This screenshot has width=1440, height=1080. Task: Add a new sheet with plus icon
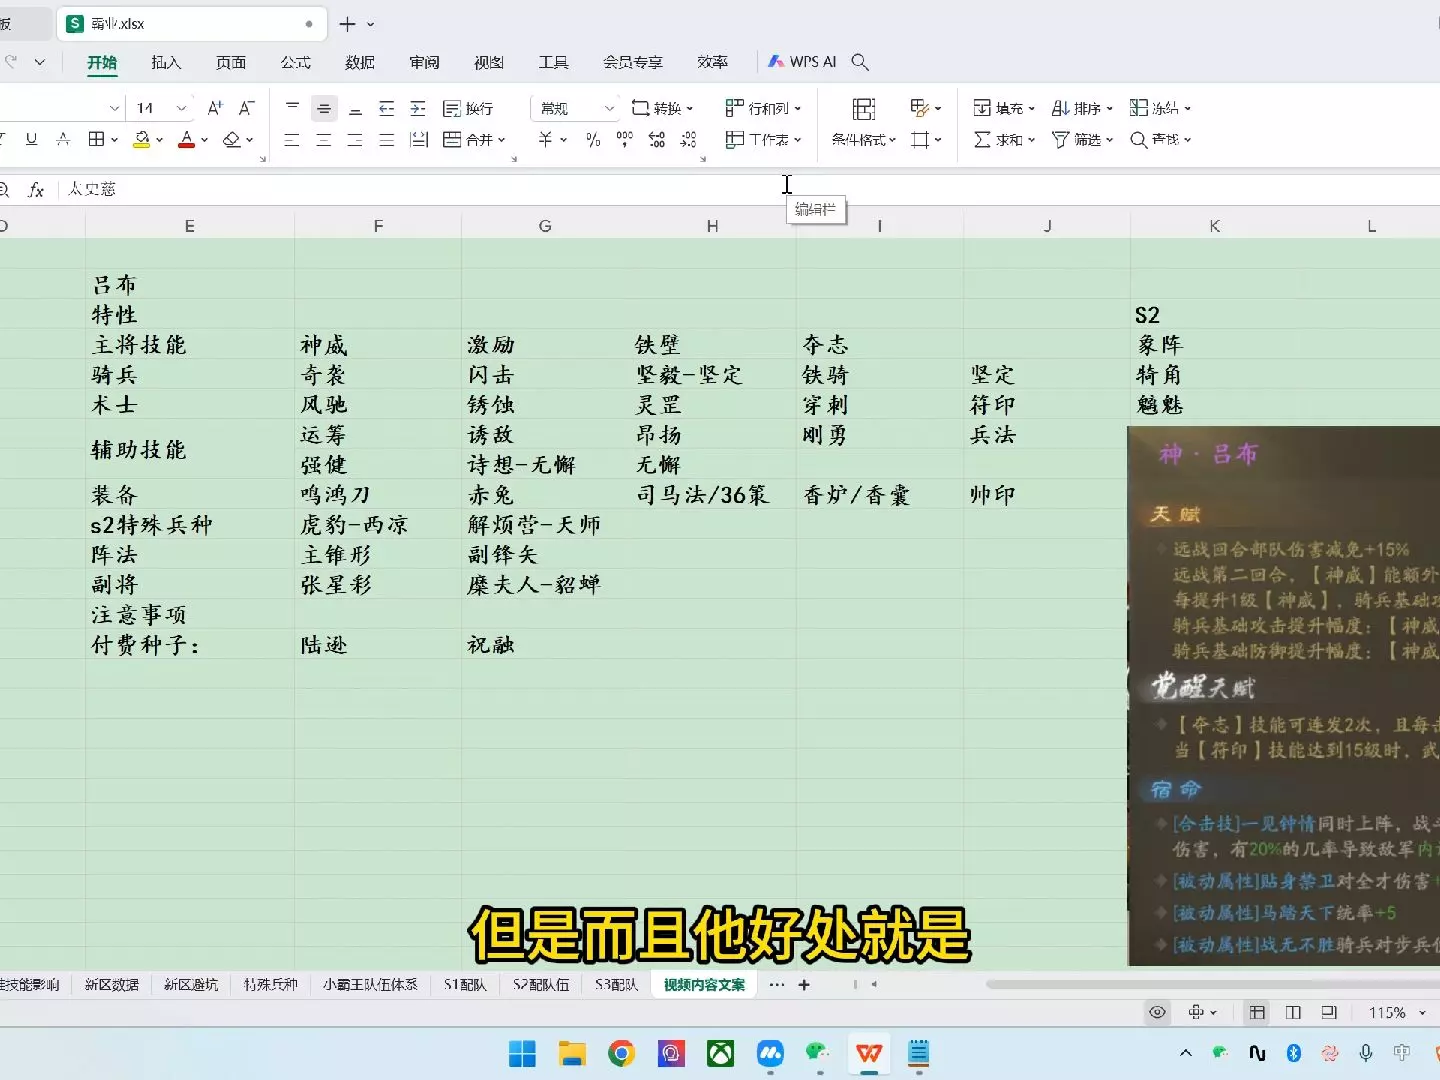click(804, 985)
